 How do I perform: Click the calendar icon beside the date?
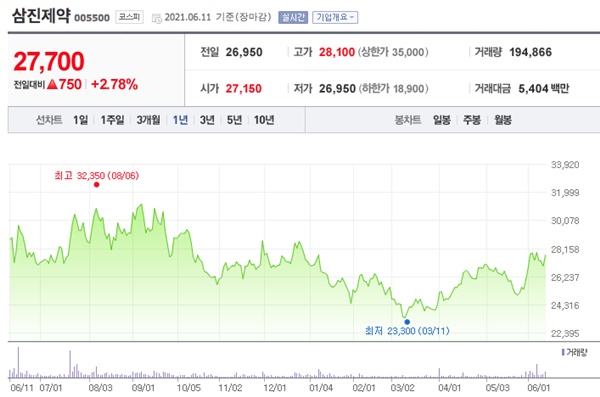pos(157,18)
